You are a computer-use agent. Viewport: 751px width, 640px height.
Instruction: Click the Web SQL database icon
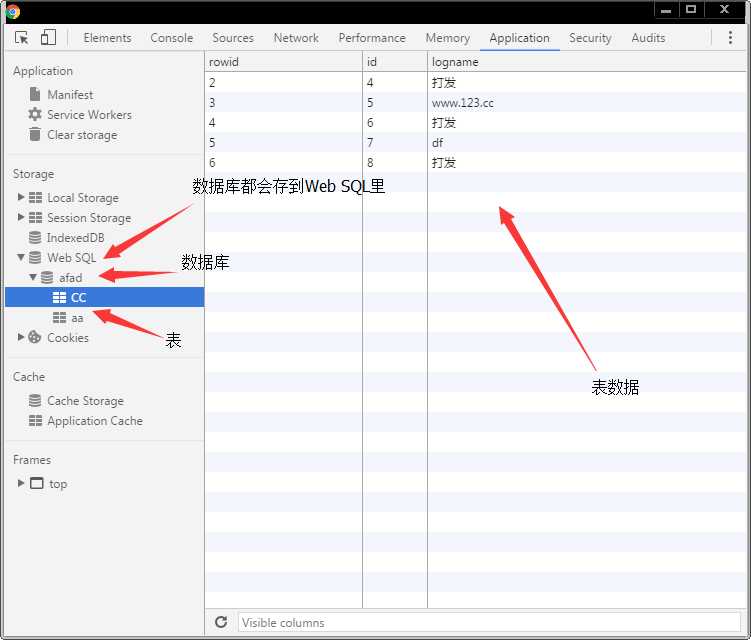click(x=35, y=258)
